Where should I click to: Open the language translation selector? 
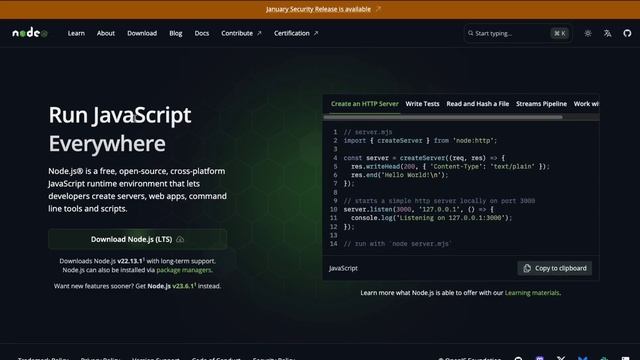click(x=607, y=33)
